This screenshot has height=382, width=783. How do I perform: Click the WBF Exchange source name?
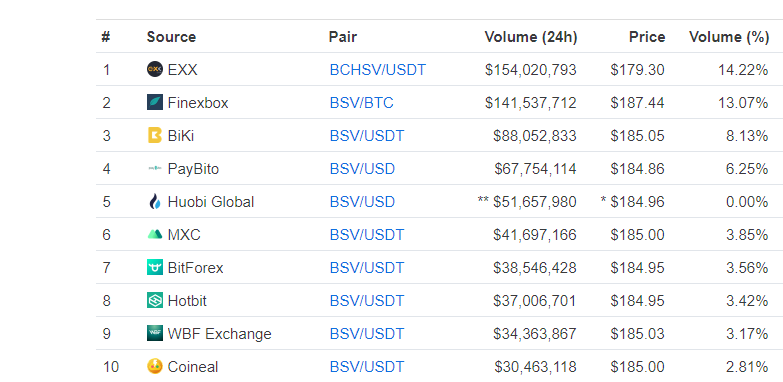coord(220,334)
